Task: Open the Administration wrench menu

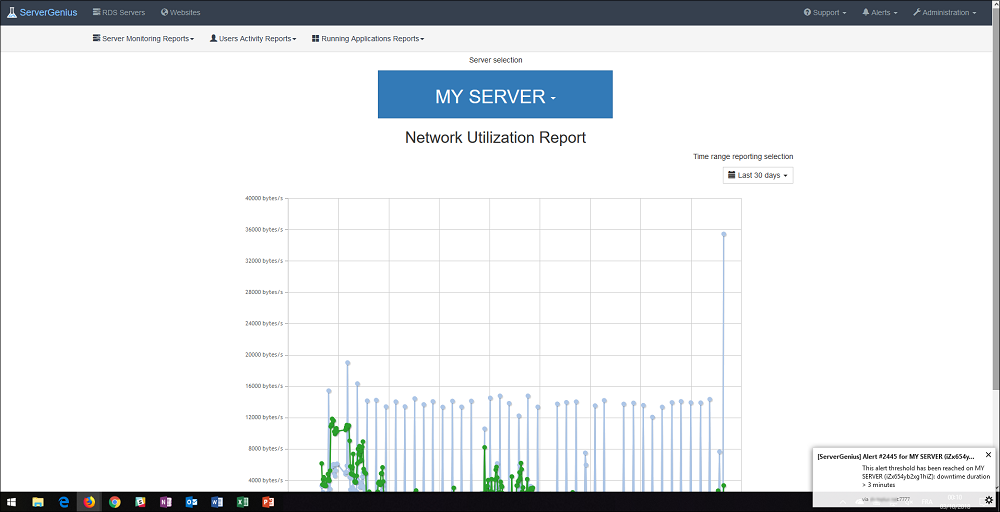Action: [x=944, y=13]
